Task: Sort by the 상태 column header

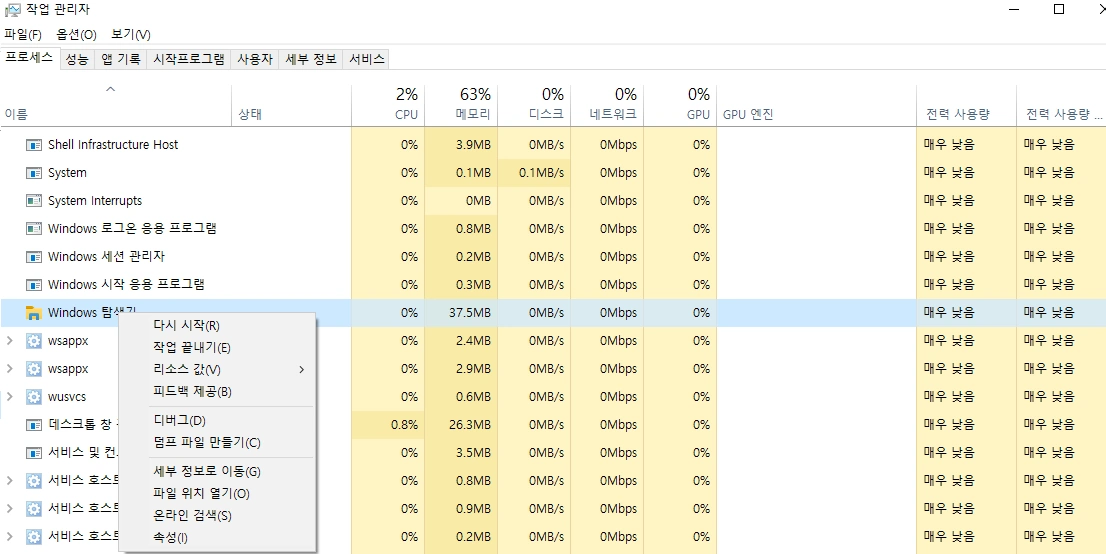Action: click(x=291, y=106)
